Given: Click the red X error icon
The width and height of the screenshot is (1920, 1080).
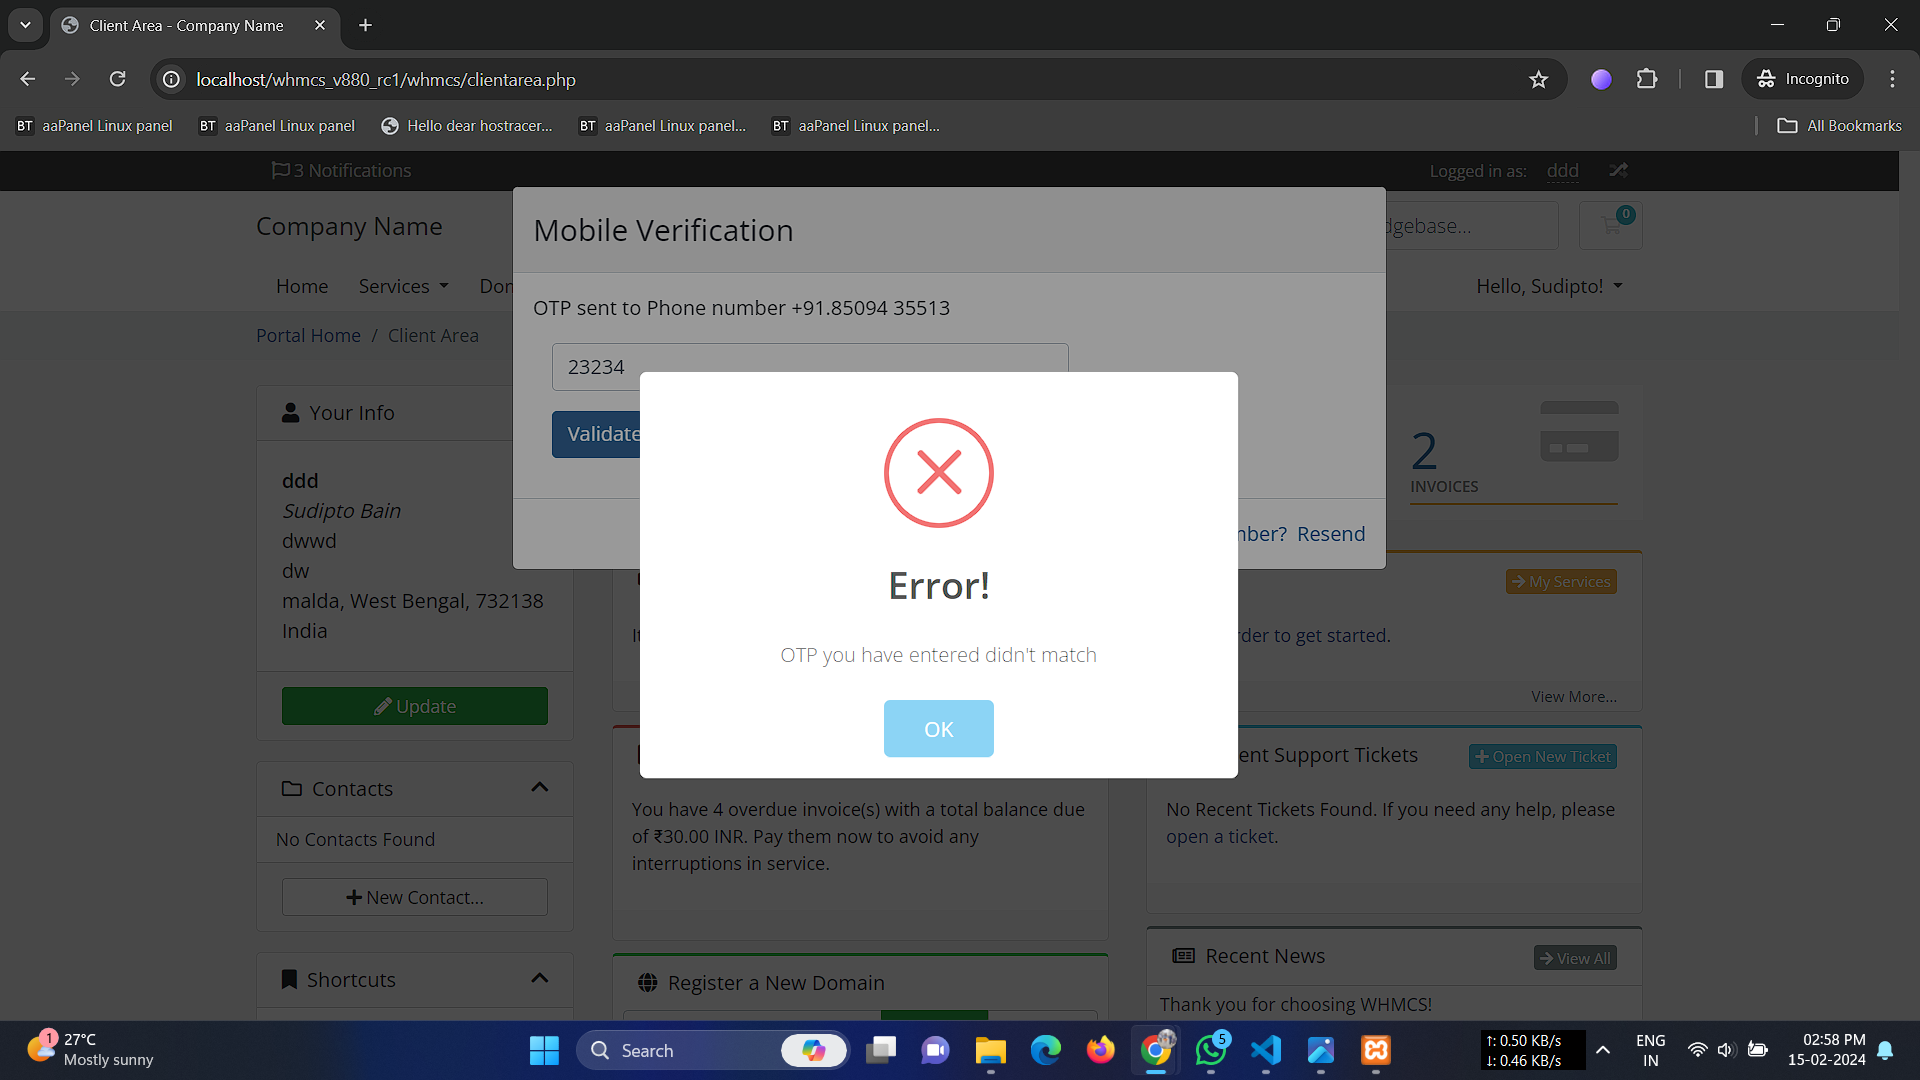Looking at the screenshot, I should (938, 473).
